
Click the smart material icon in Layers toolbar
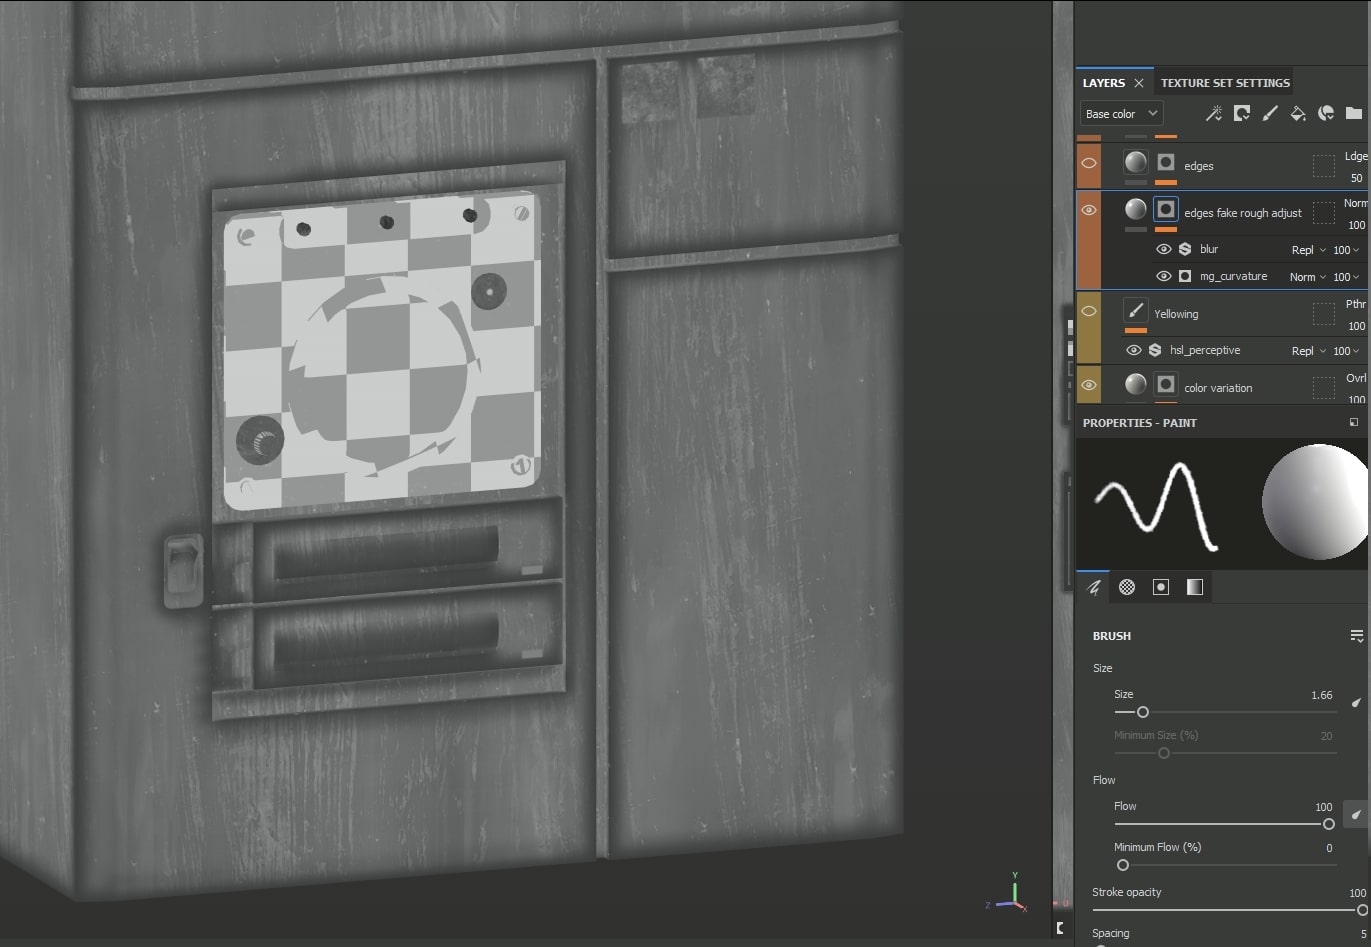click(1326, 114)
